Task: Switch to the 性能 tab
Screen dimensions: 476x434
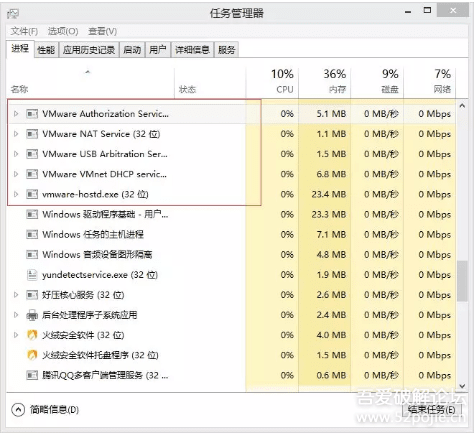Action: click(x=46, y=50)
